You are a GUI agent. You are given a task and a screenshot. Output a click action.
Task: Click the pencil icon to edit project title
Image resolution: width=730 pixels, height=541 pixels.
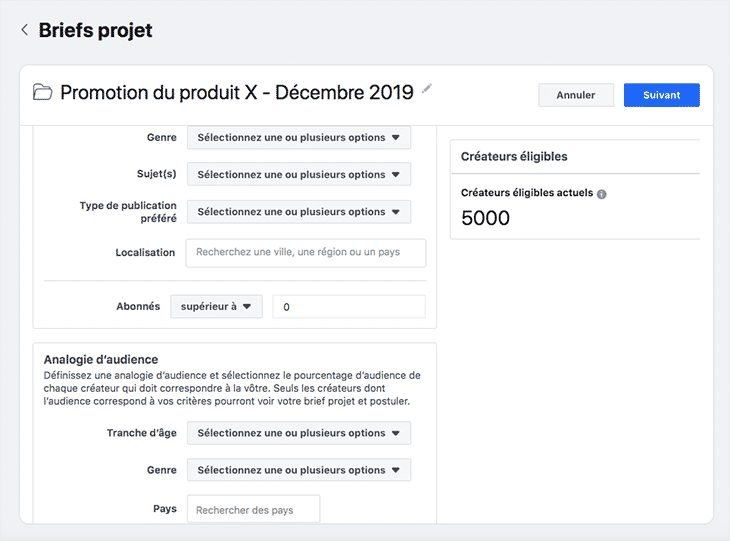[427, 90]
